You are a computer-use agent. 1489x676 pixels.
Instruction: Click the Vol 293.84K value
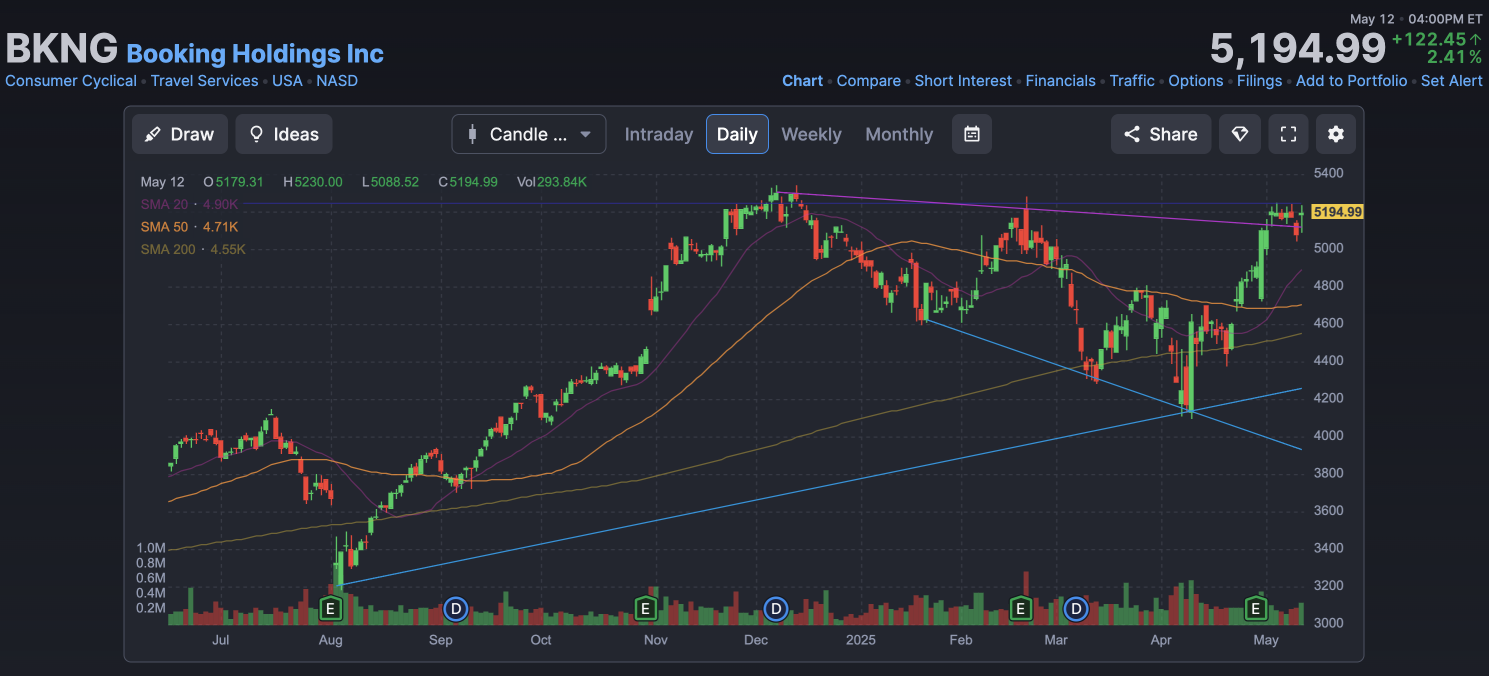pos(552,182)
